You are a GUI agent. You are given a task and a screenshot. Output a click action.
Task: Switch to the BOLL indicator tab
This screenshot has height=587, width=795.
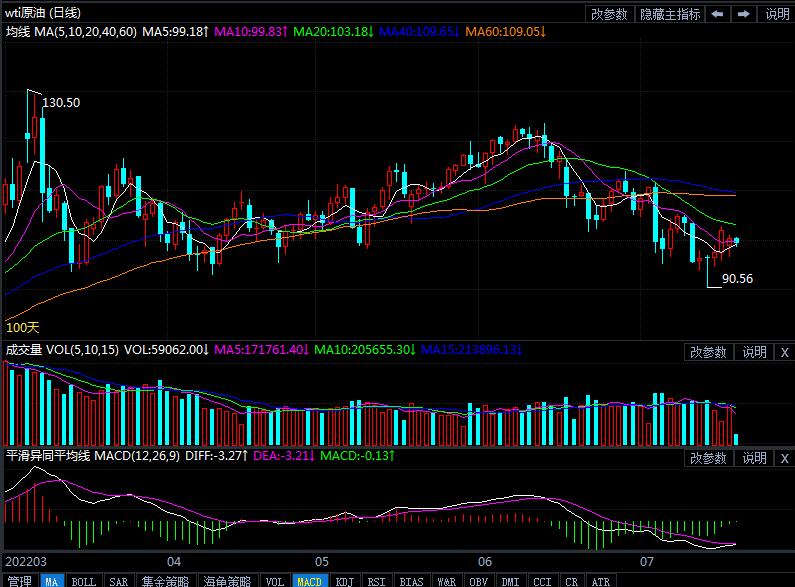84,581
